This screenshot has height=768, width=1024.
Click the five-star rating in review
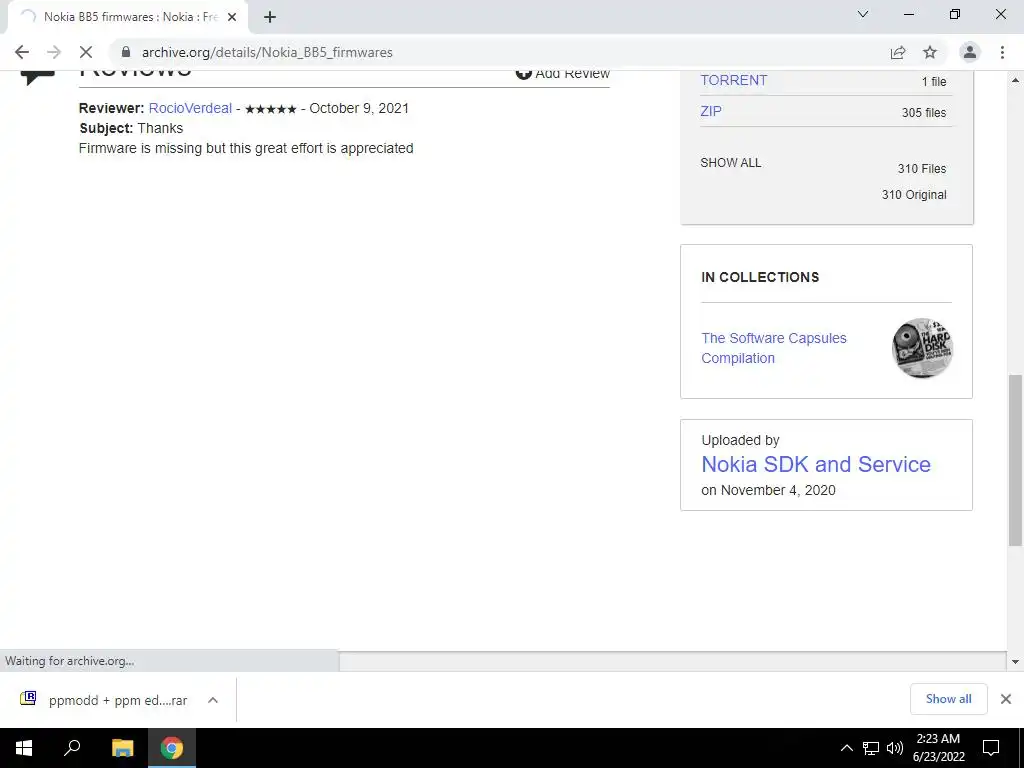click(x=270, y=109)
